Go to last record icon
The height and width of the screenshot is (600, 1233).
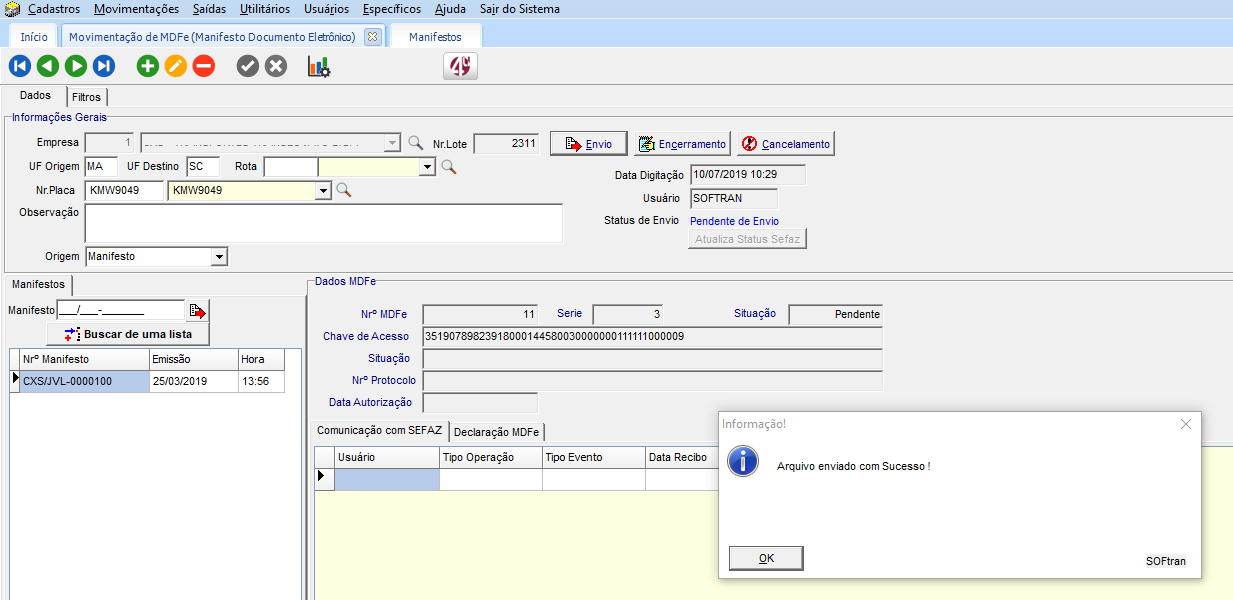[104, 67]
